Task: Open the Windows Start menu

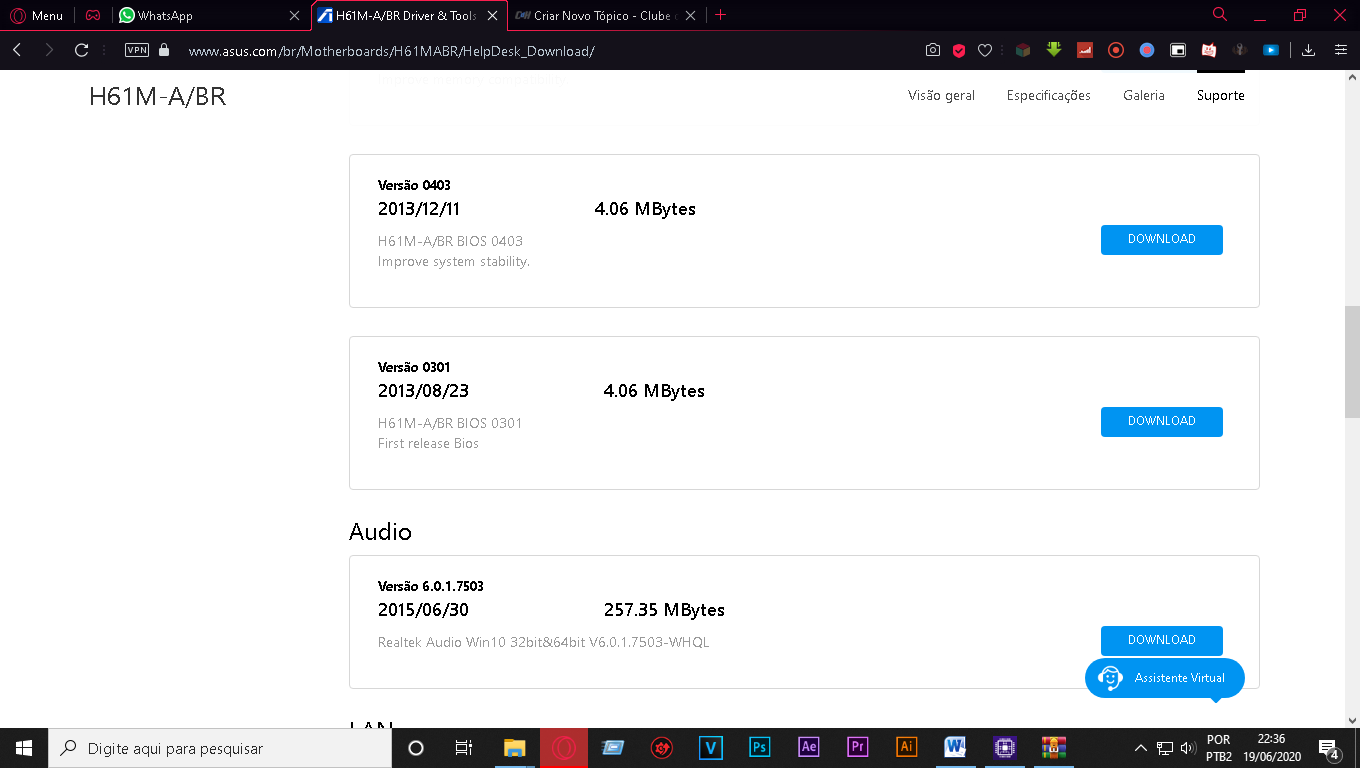Action: click(x=24, y=748)
